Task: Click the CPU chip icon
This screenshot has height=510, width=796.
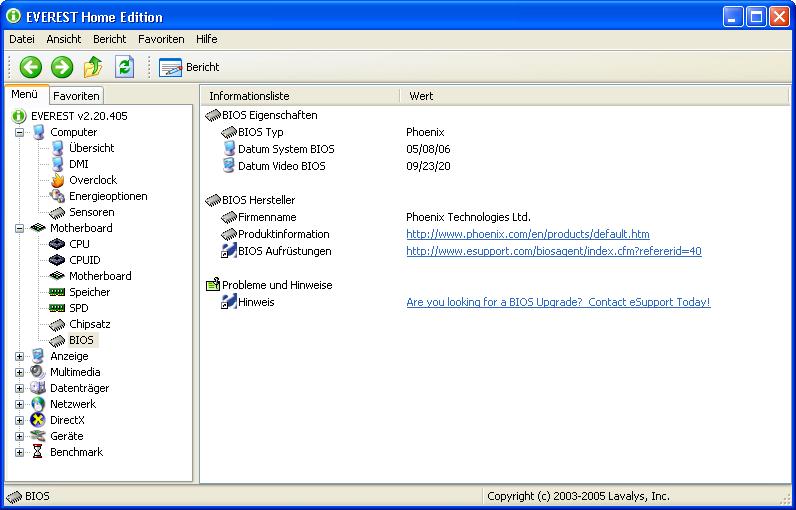Action: (x=57, y=244)
